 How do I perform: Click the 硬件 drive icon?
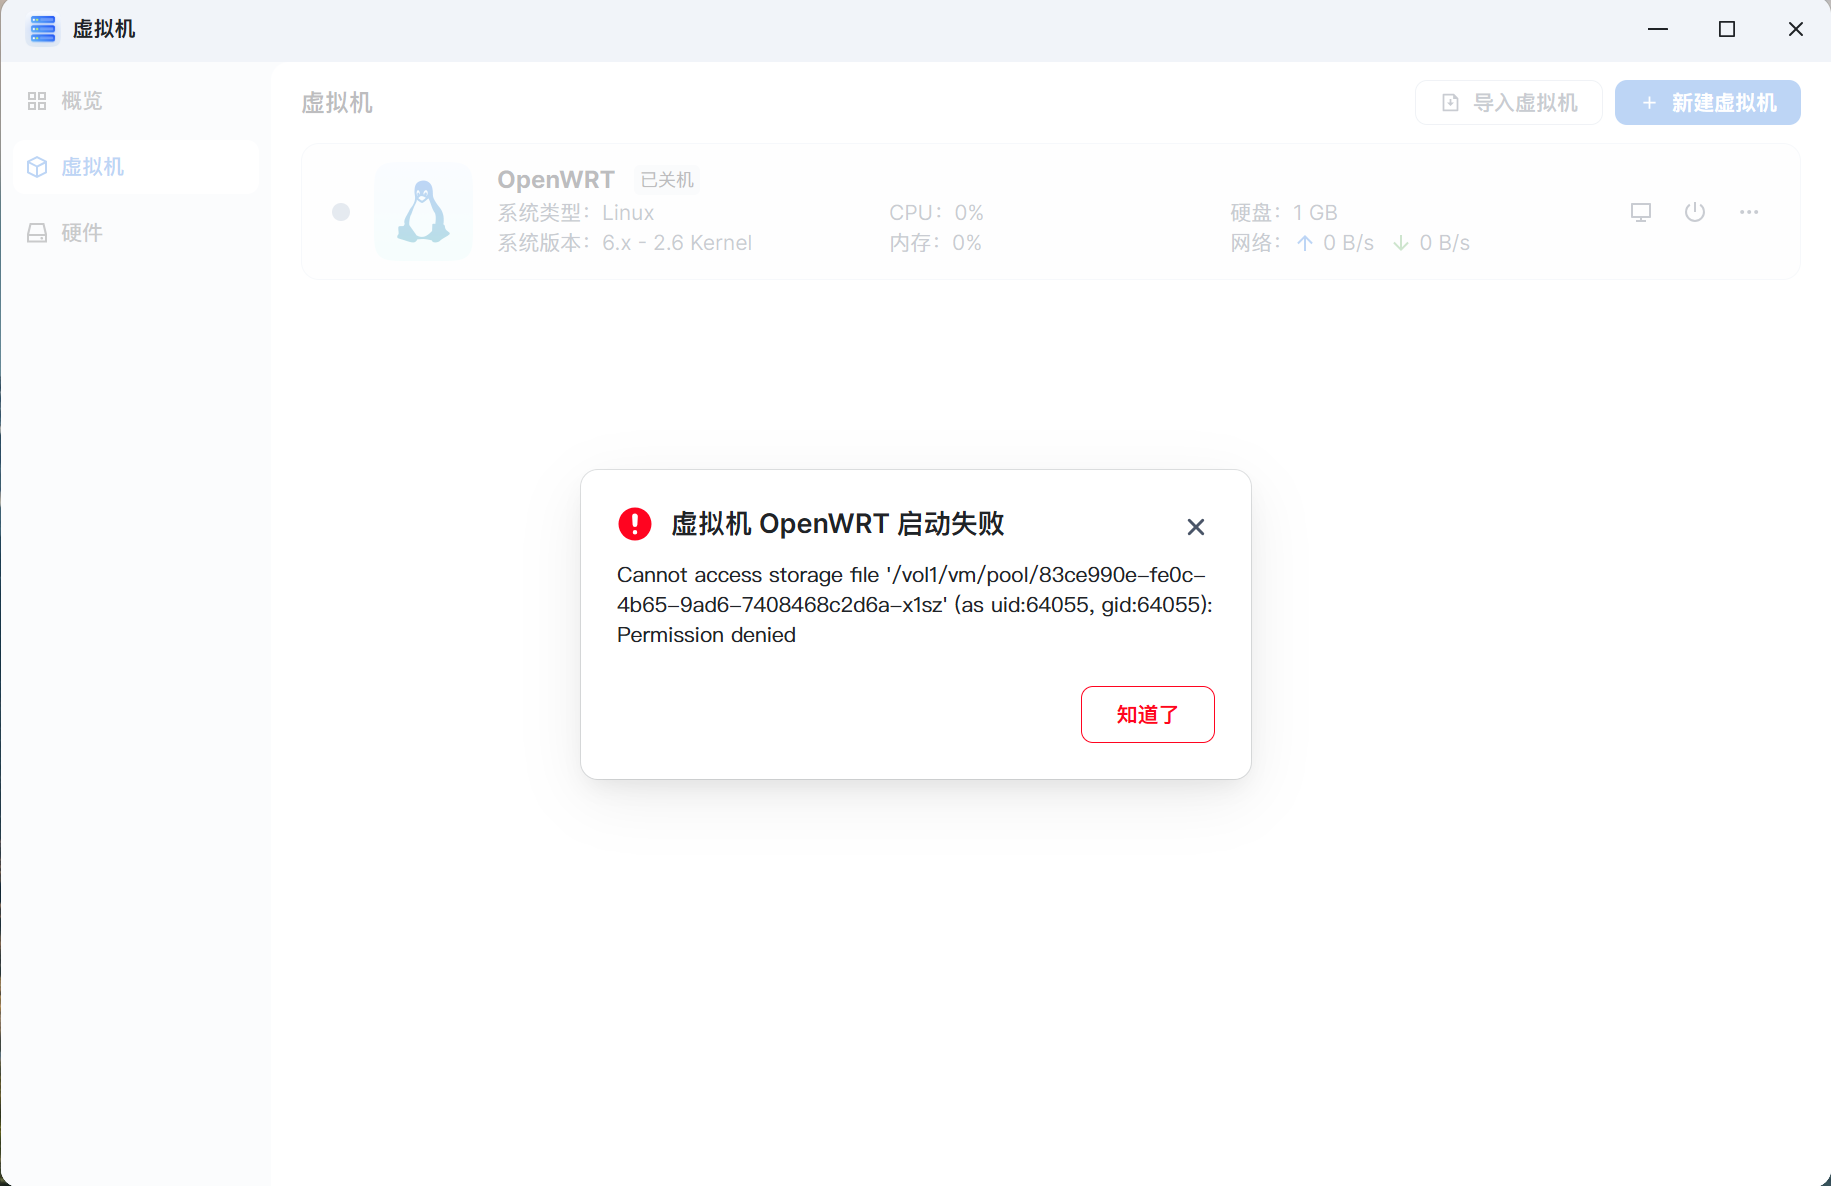pyautogui.click(x=37, y=233)
